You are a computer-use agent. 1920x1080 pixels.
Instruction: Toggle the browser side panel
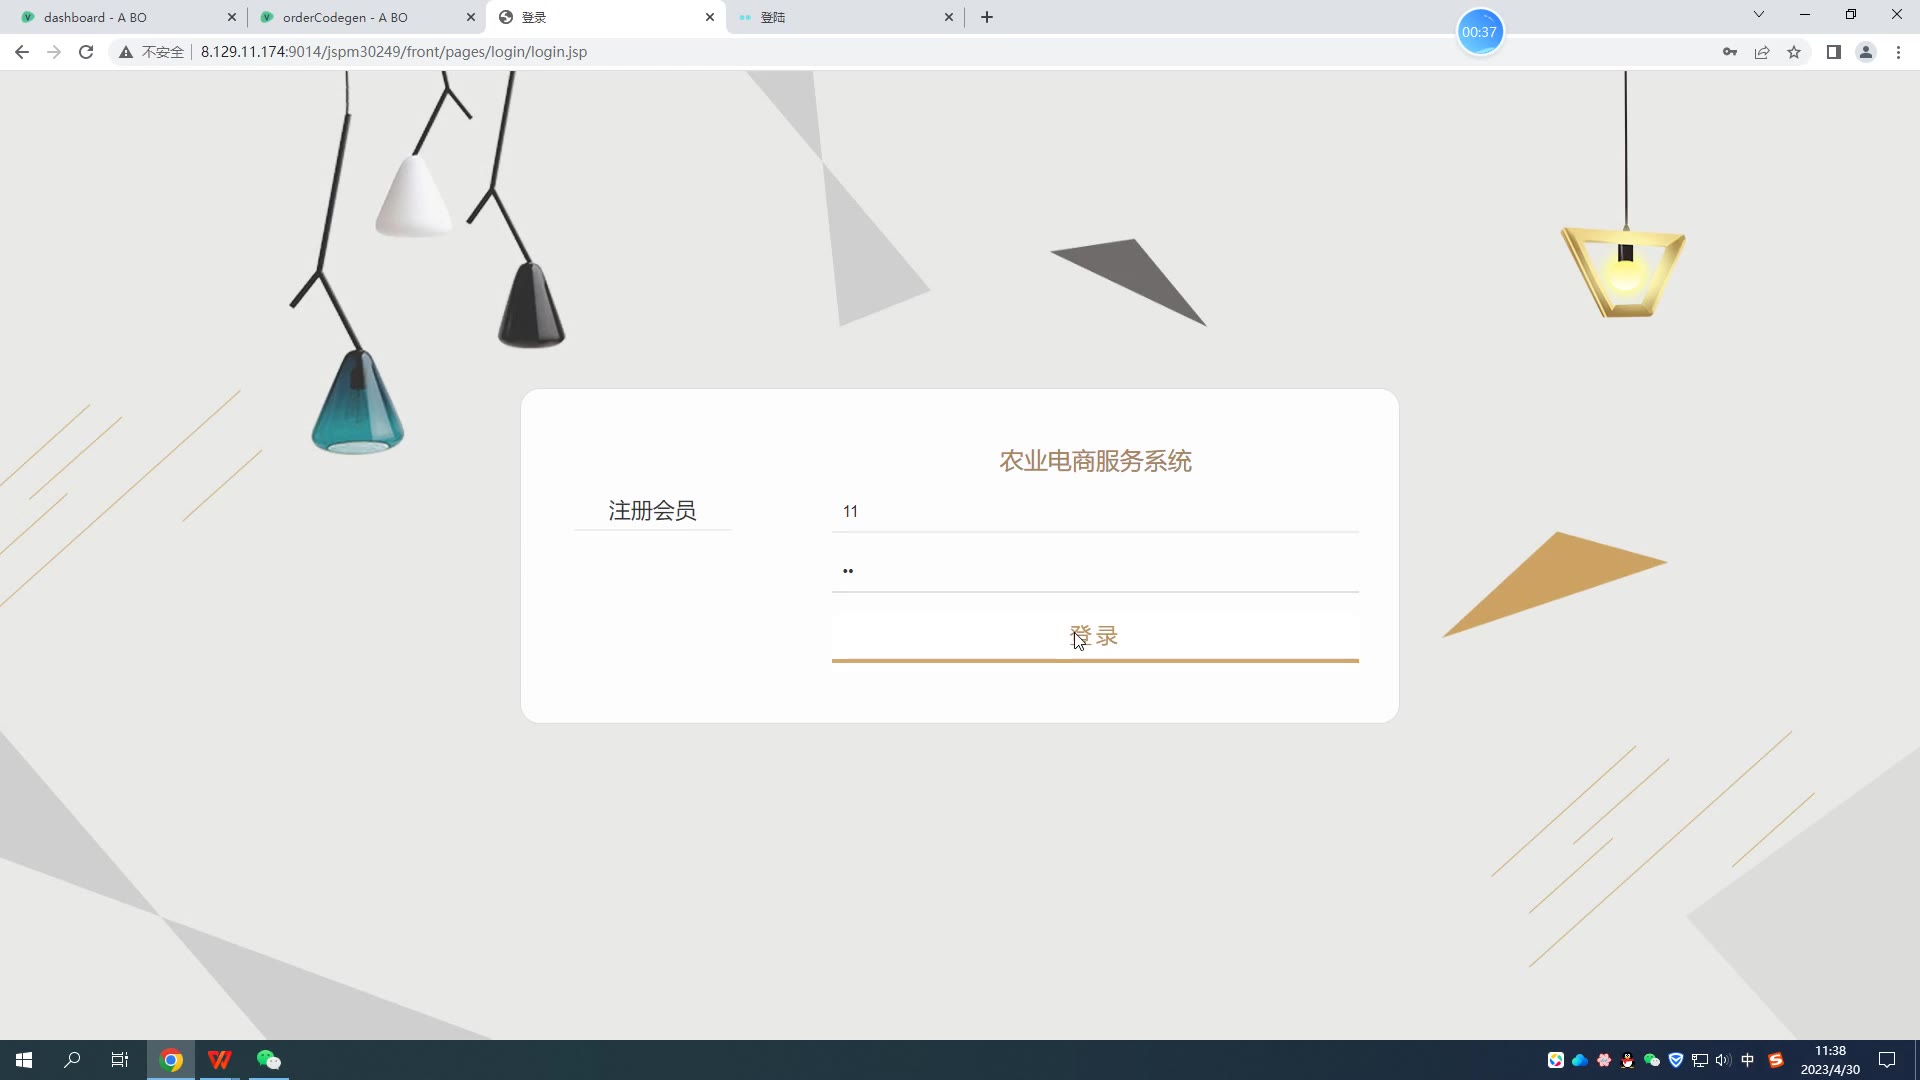pos(1834,52)
